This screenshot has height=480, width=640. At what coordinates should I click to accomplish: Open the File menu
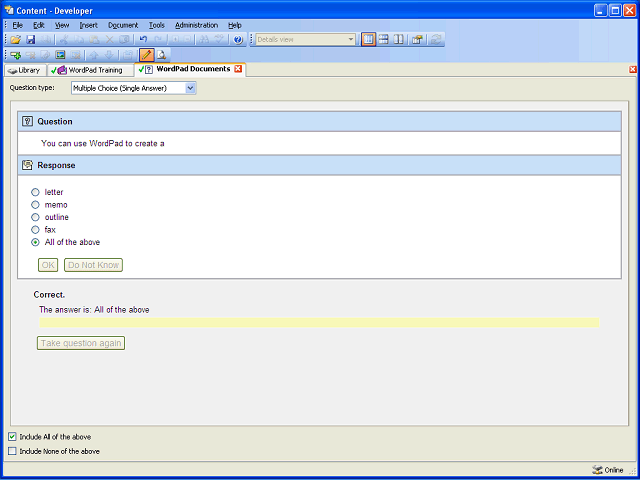pyautogui.click(x=18, y=25)
